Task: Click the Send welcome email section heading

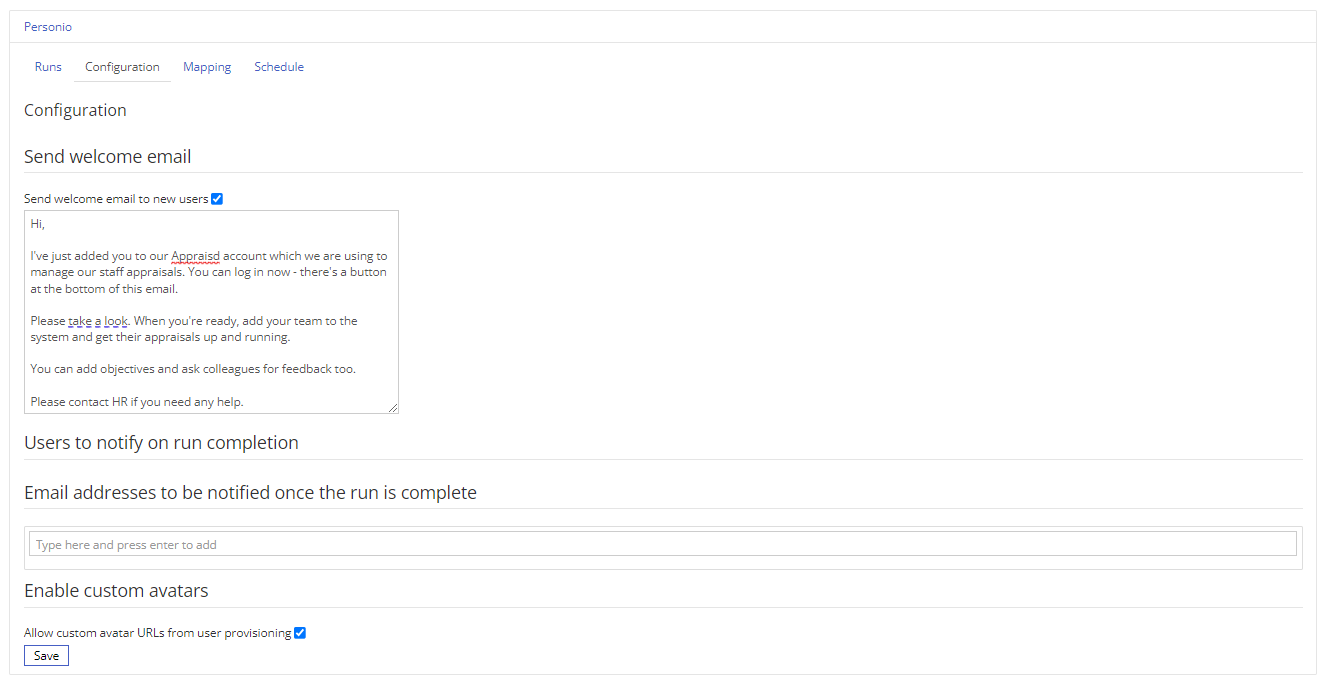Action: 108,157
